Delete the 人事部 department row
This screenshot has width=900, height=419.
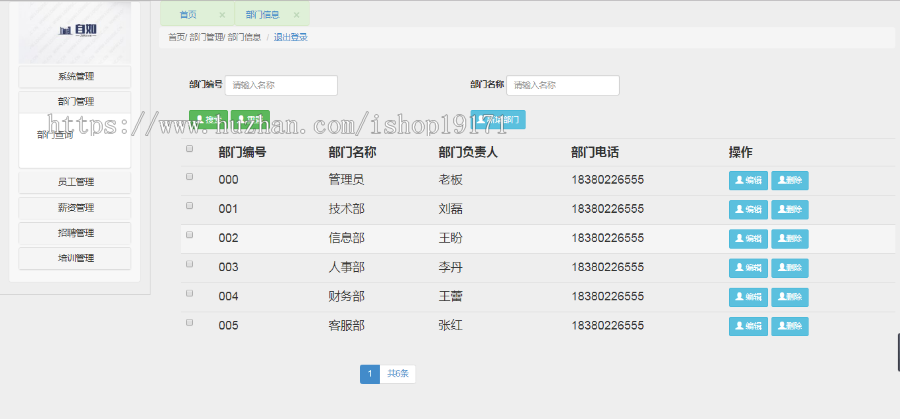(x=790, y=268)
